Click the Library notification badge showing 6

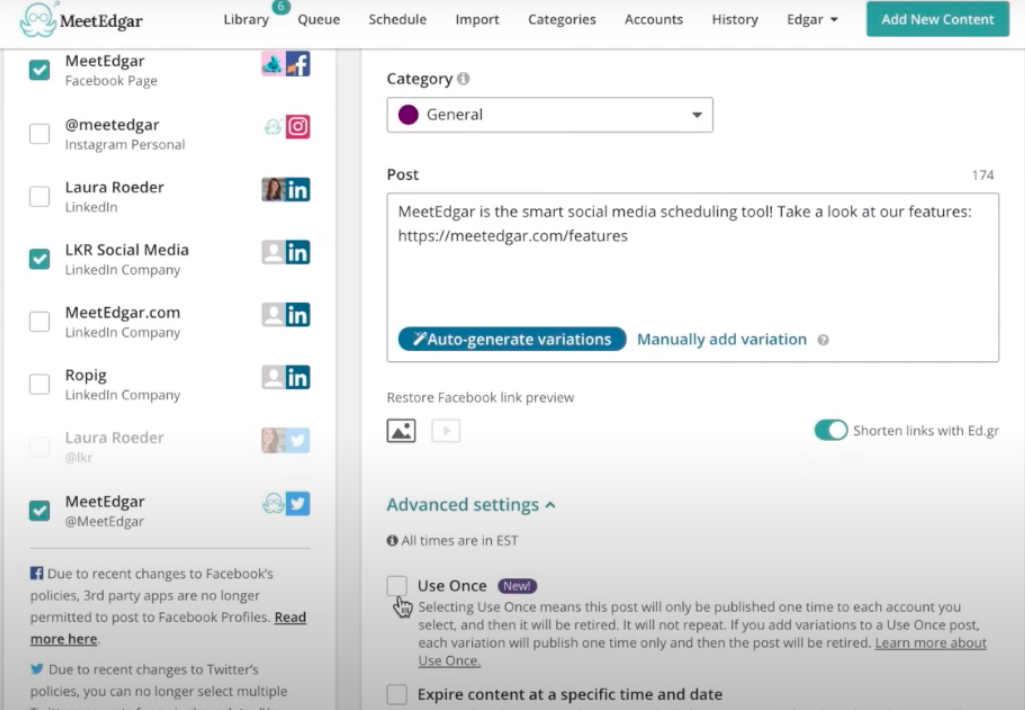281,7
